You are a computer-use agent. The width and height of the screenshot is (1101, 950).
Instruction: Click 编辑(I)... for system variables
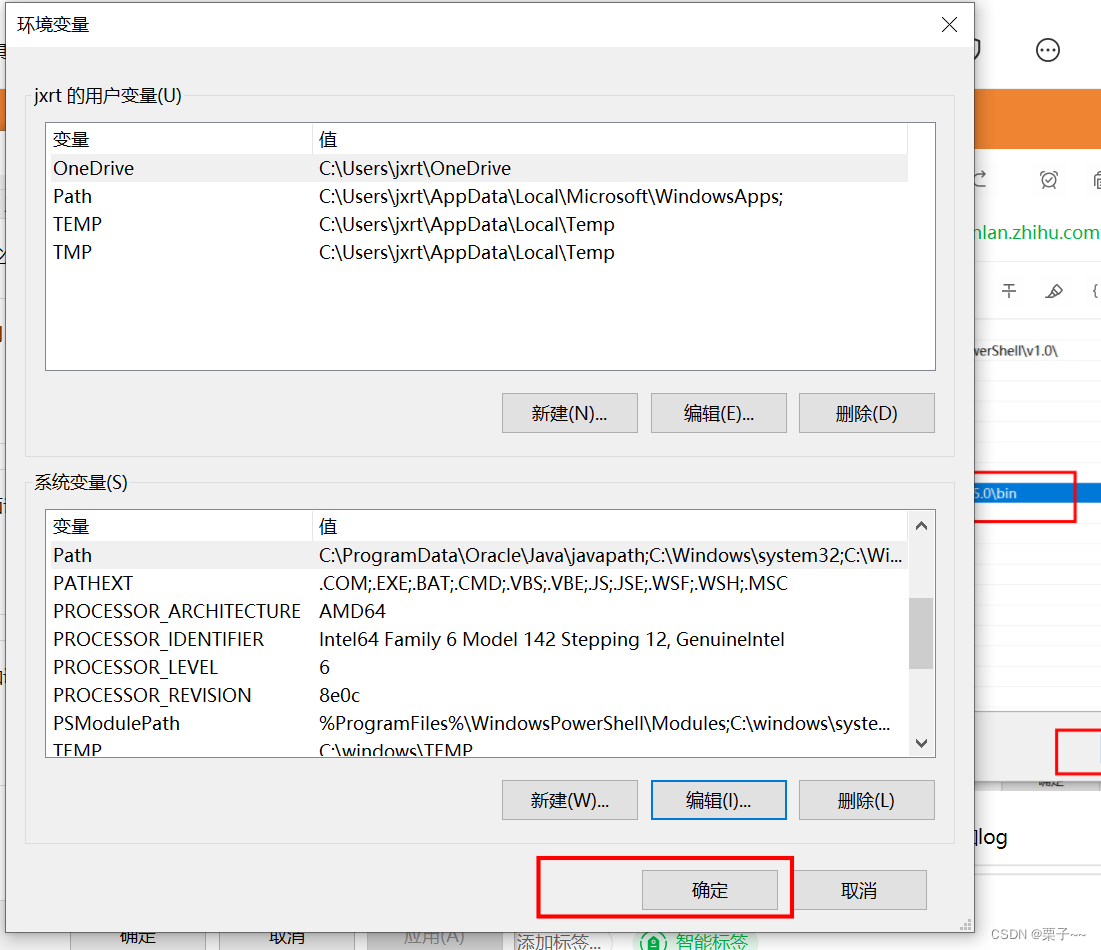tap(718, 800)
